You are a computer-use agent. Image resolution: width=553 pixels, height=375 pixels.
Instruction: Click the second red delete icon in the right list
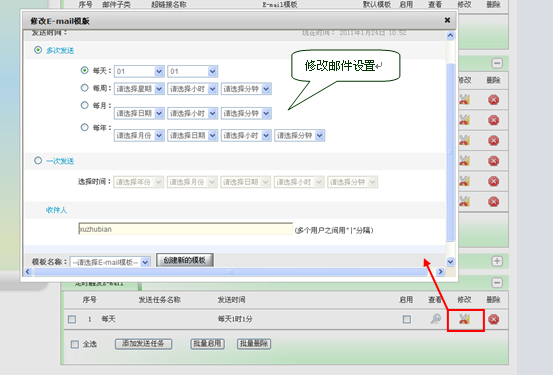click(493, 120)
